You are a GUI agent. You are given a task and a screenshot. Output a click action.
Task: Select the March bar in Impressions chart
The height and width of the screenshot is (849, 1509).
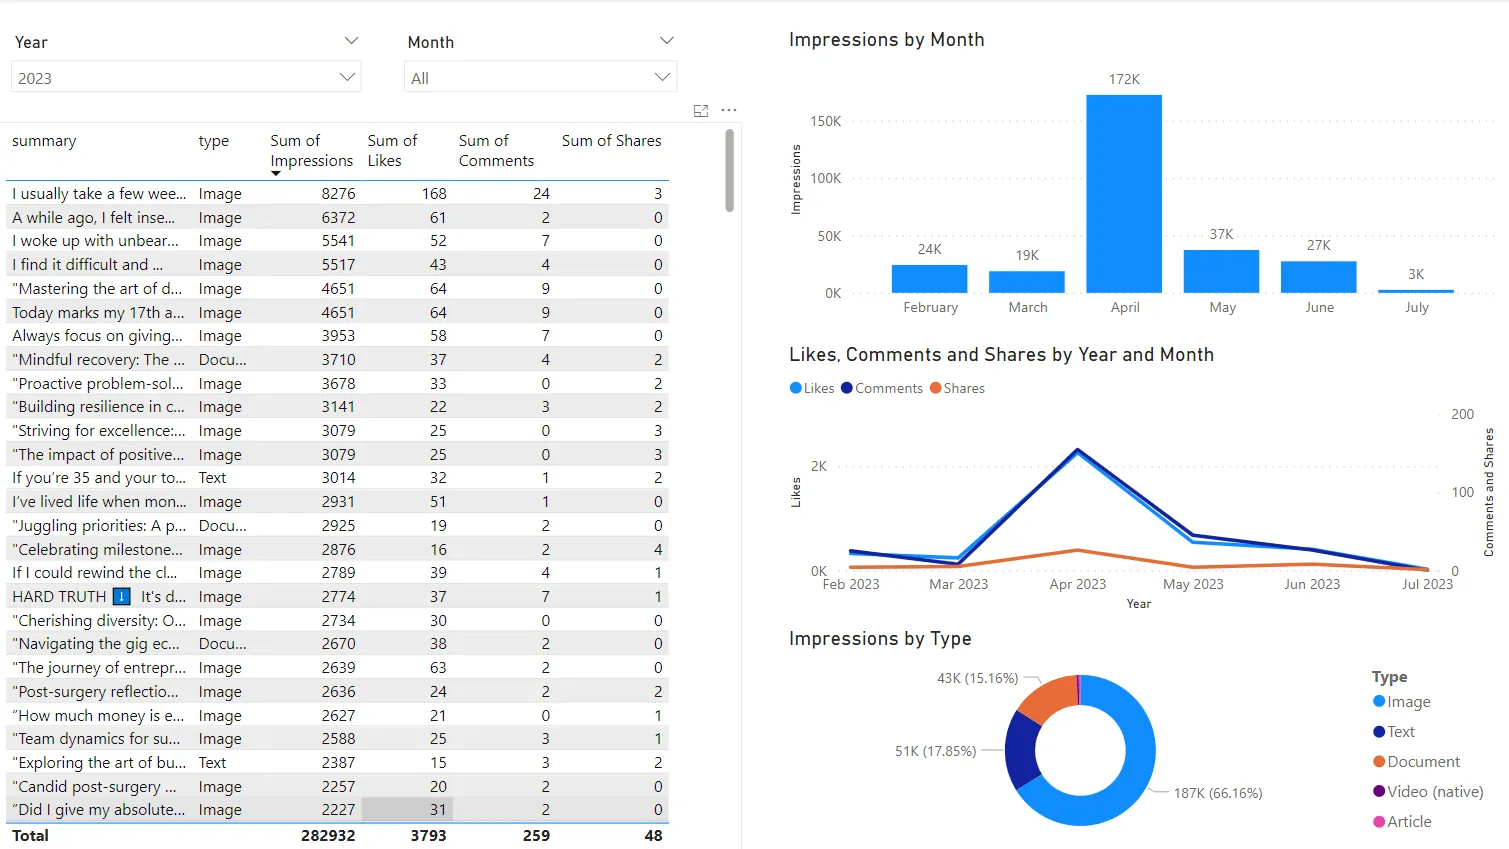[1027, 281]
